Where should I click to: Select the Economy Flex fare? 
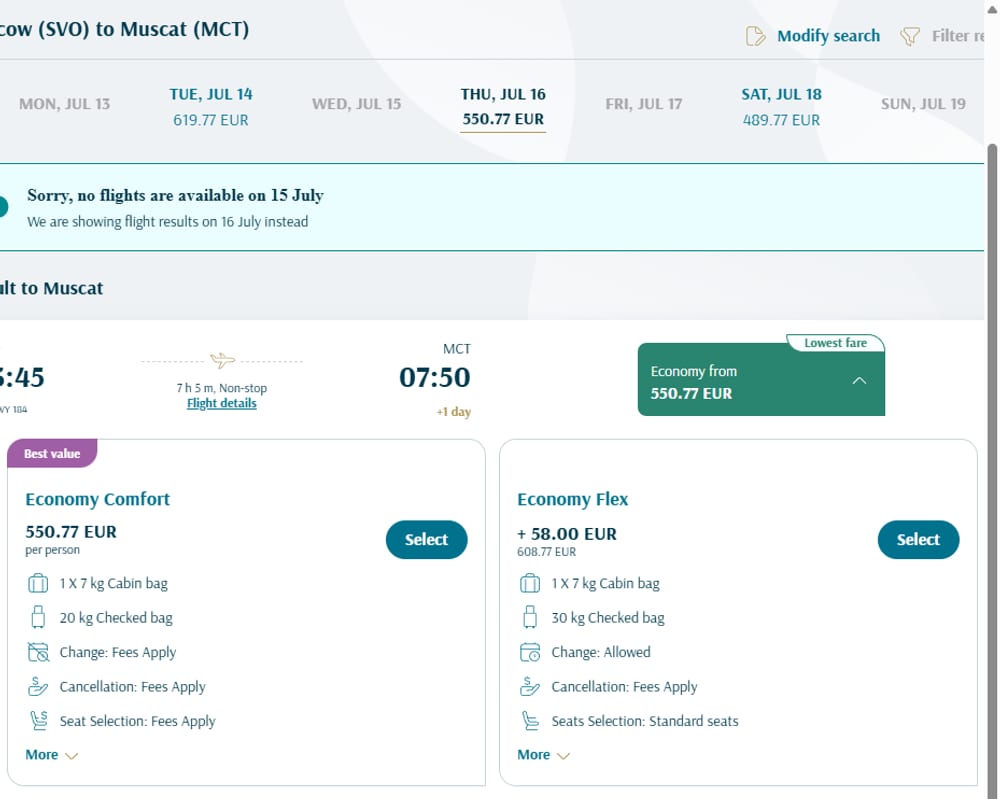click(x=918, y=539)
